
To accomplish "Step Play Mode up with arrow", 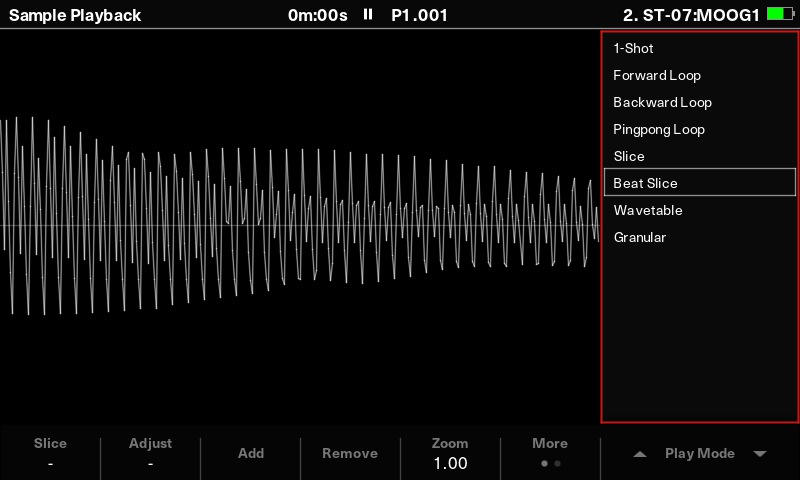I will (x=640, y=454).
